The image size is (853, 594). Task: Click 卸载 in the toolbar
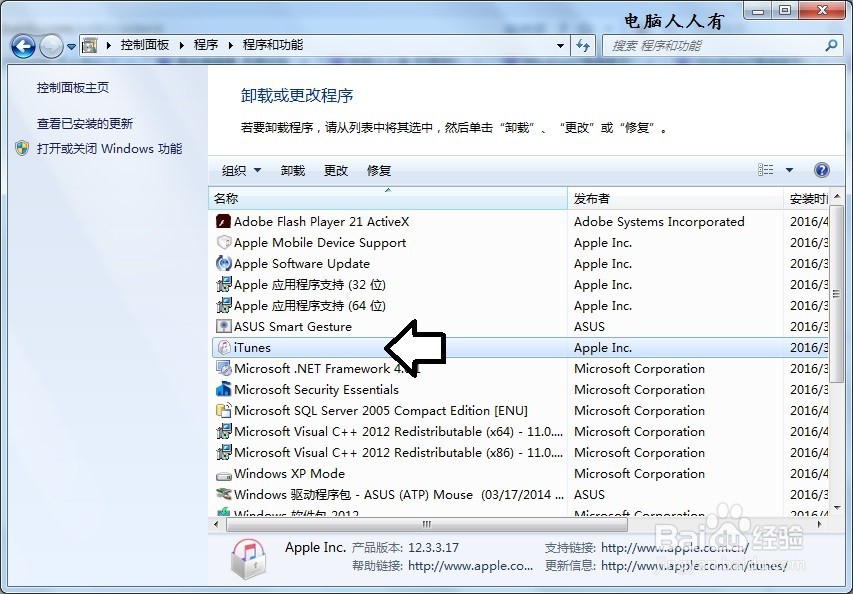(x=293, y=171)
